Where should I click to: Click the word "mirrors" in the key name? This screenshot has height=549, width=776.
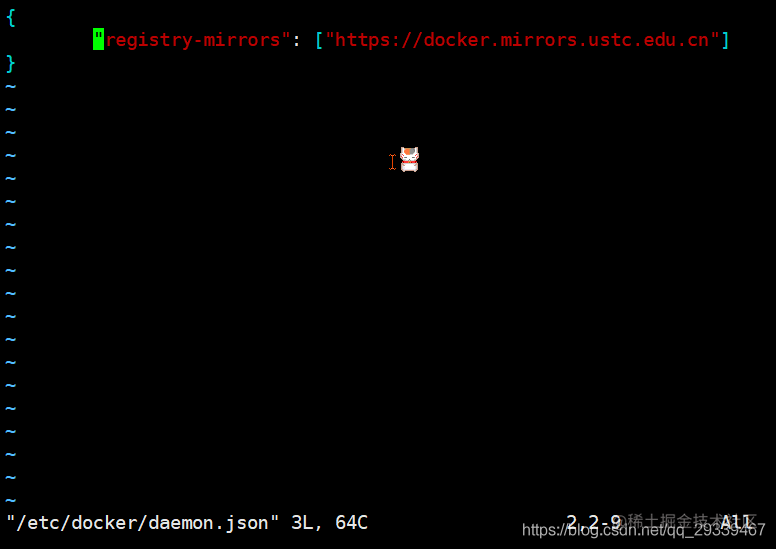(242, 40)
